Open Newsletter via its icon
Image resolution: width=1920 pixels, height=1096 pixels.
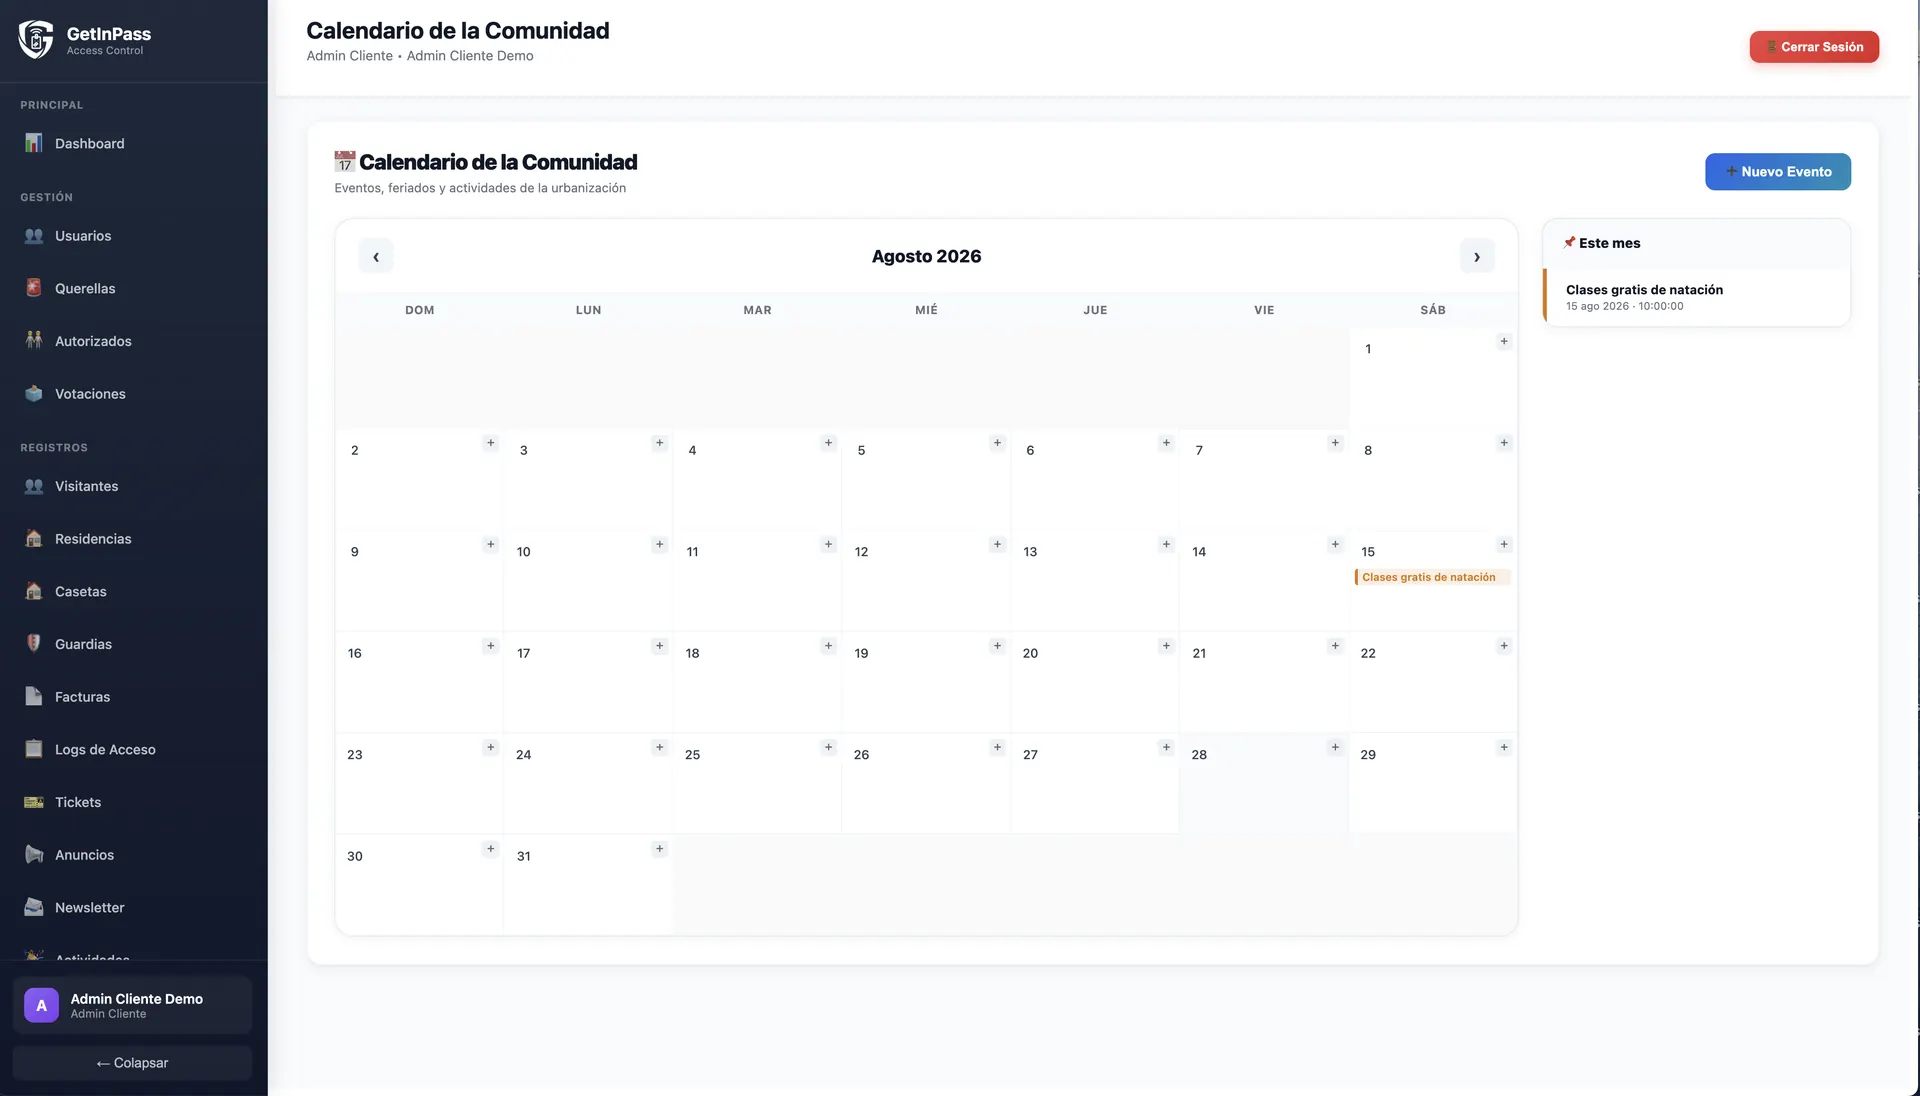pos(34,907)
